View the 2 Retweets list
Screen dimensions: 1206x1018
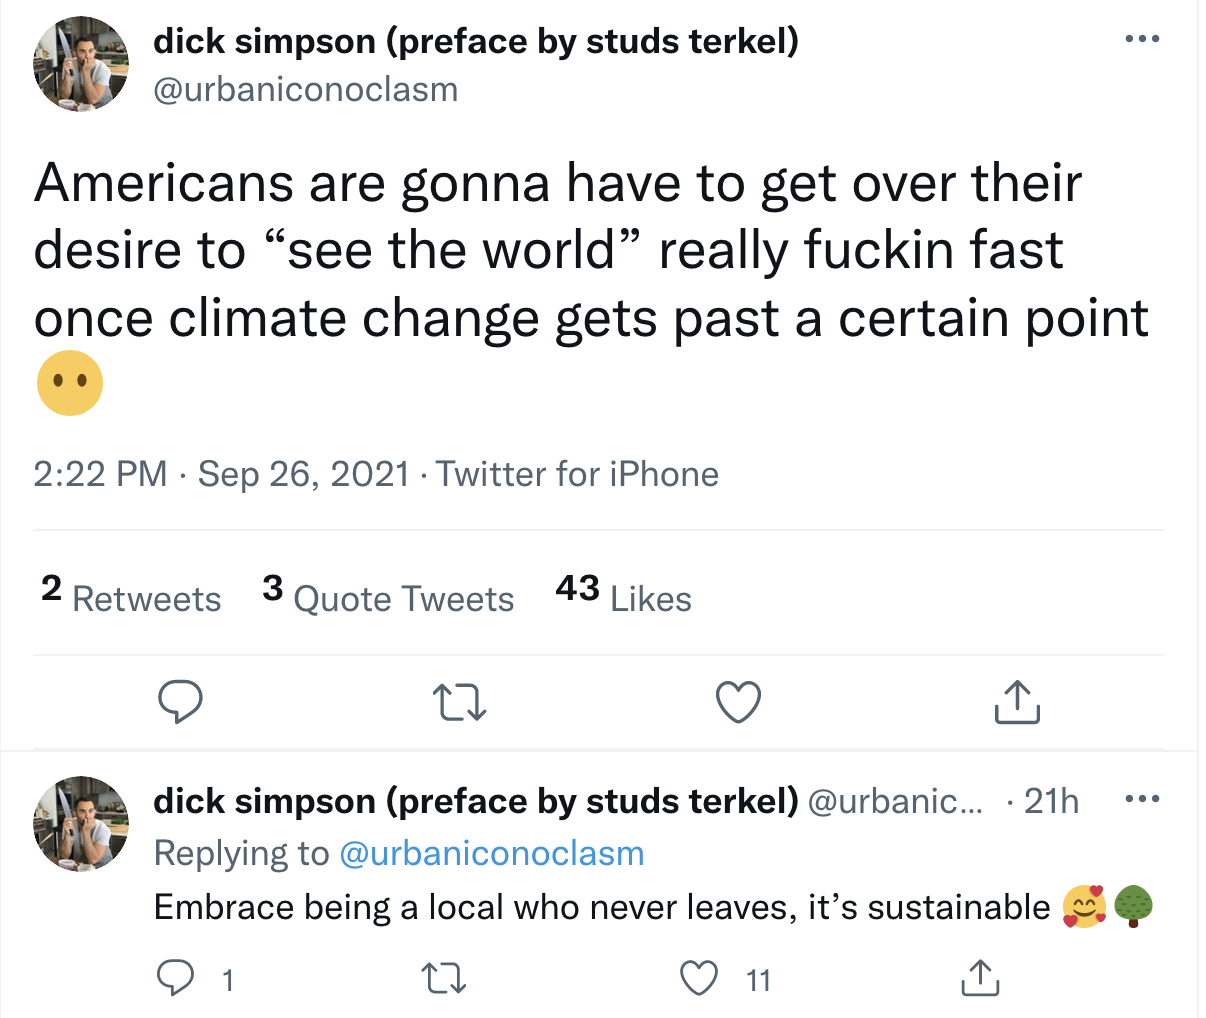coord(131,597)
